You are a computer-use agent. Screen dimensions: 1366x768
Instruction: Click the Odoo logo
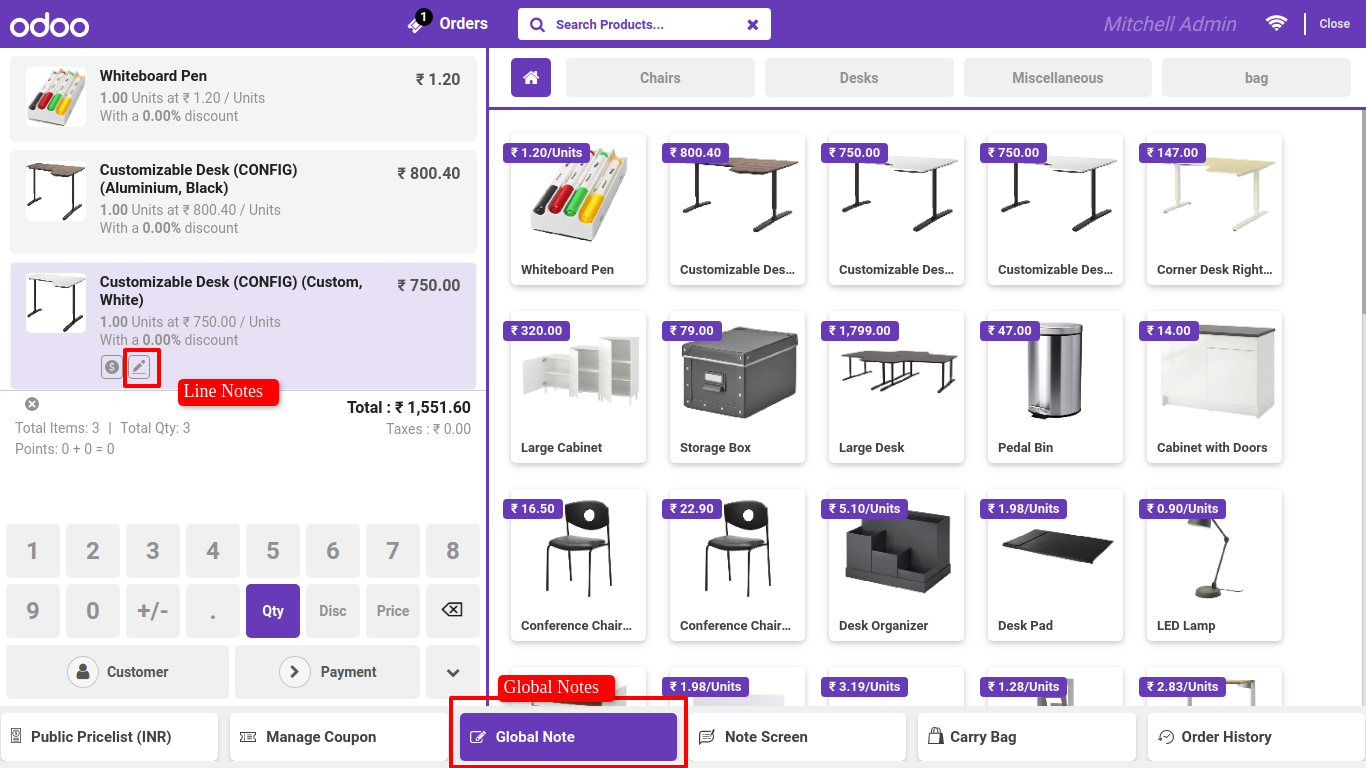click(x=49, y=26)
